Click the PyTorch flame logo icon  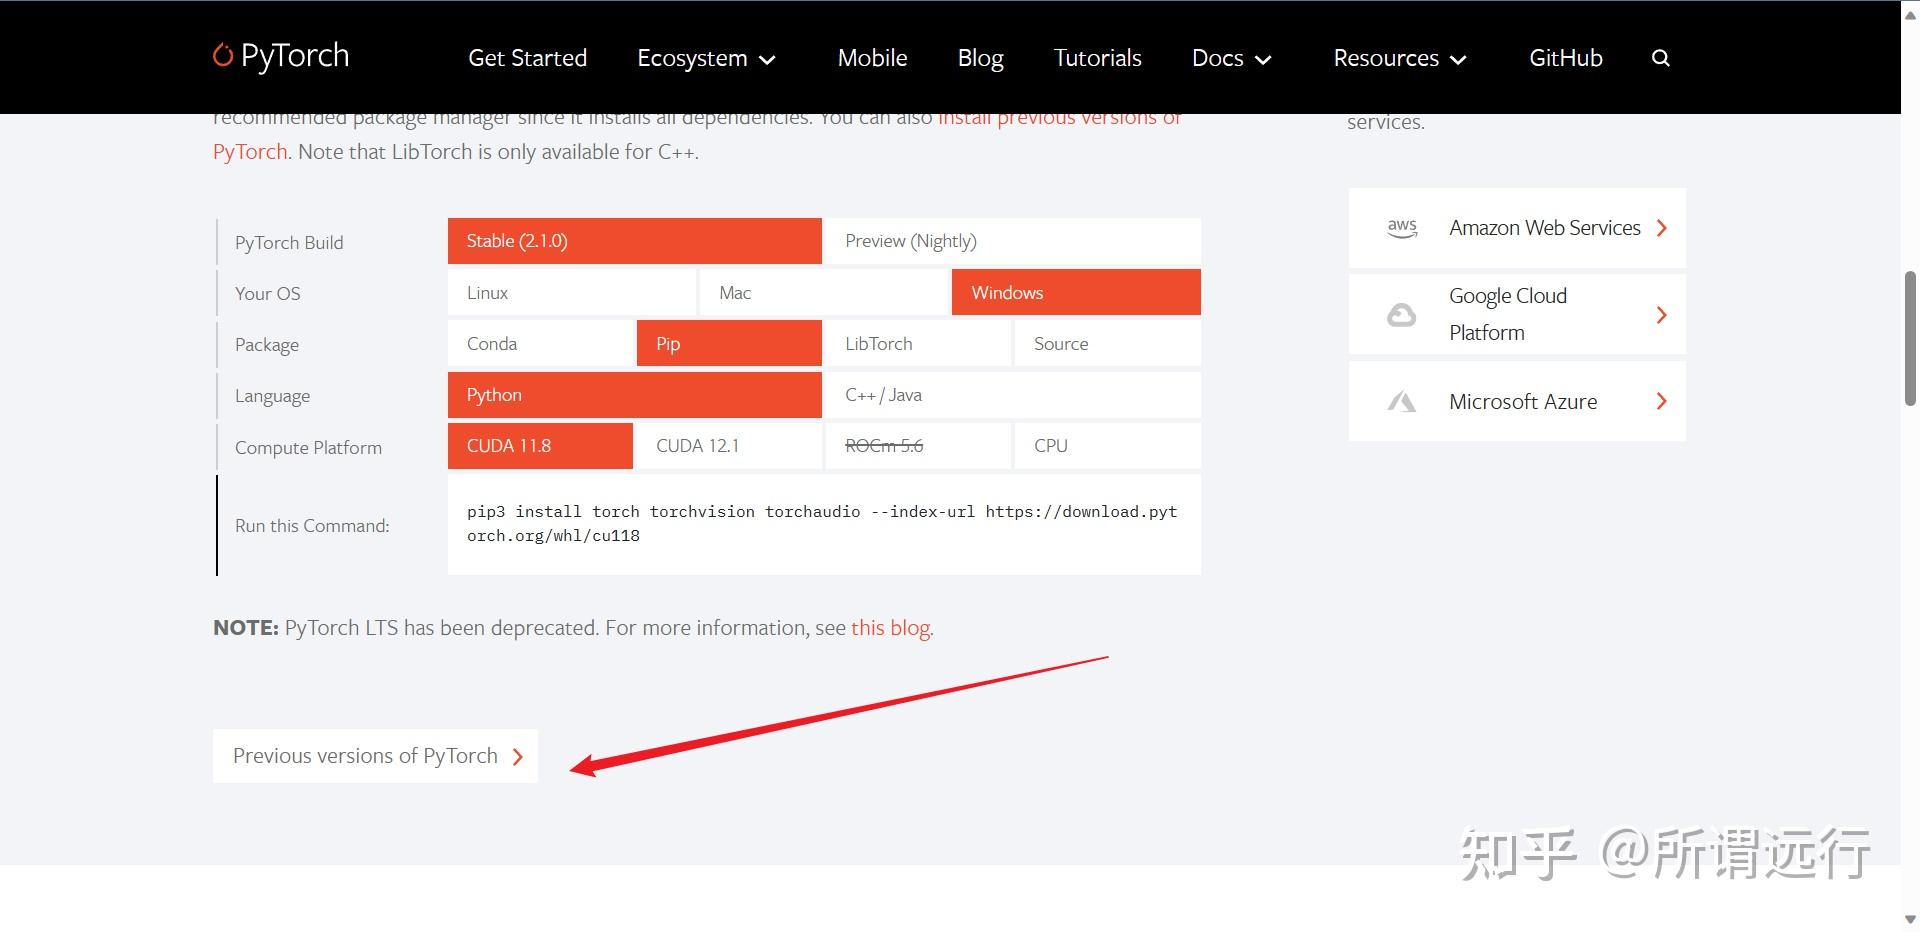[223, 55]
